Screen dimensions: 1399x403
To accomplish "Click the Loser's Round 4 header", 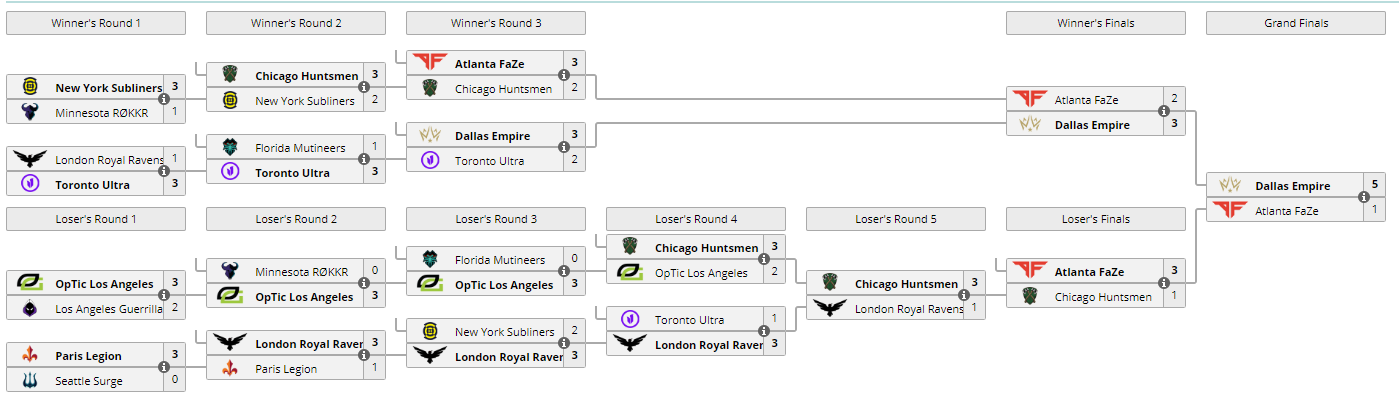I will pos(696,219).
